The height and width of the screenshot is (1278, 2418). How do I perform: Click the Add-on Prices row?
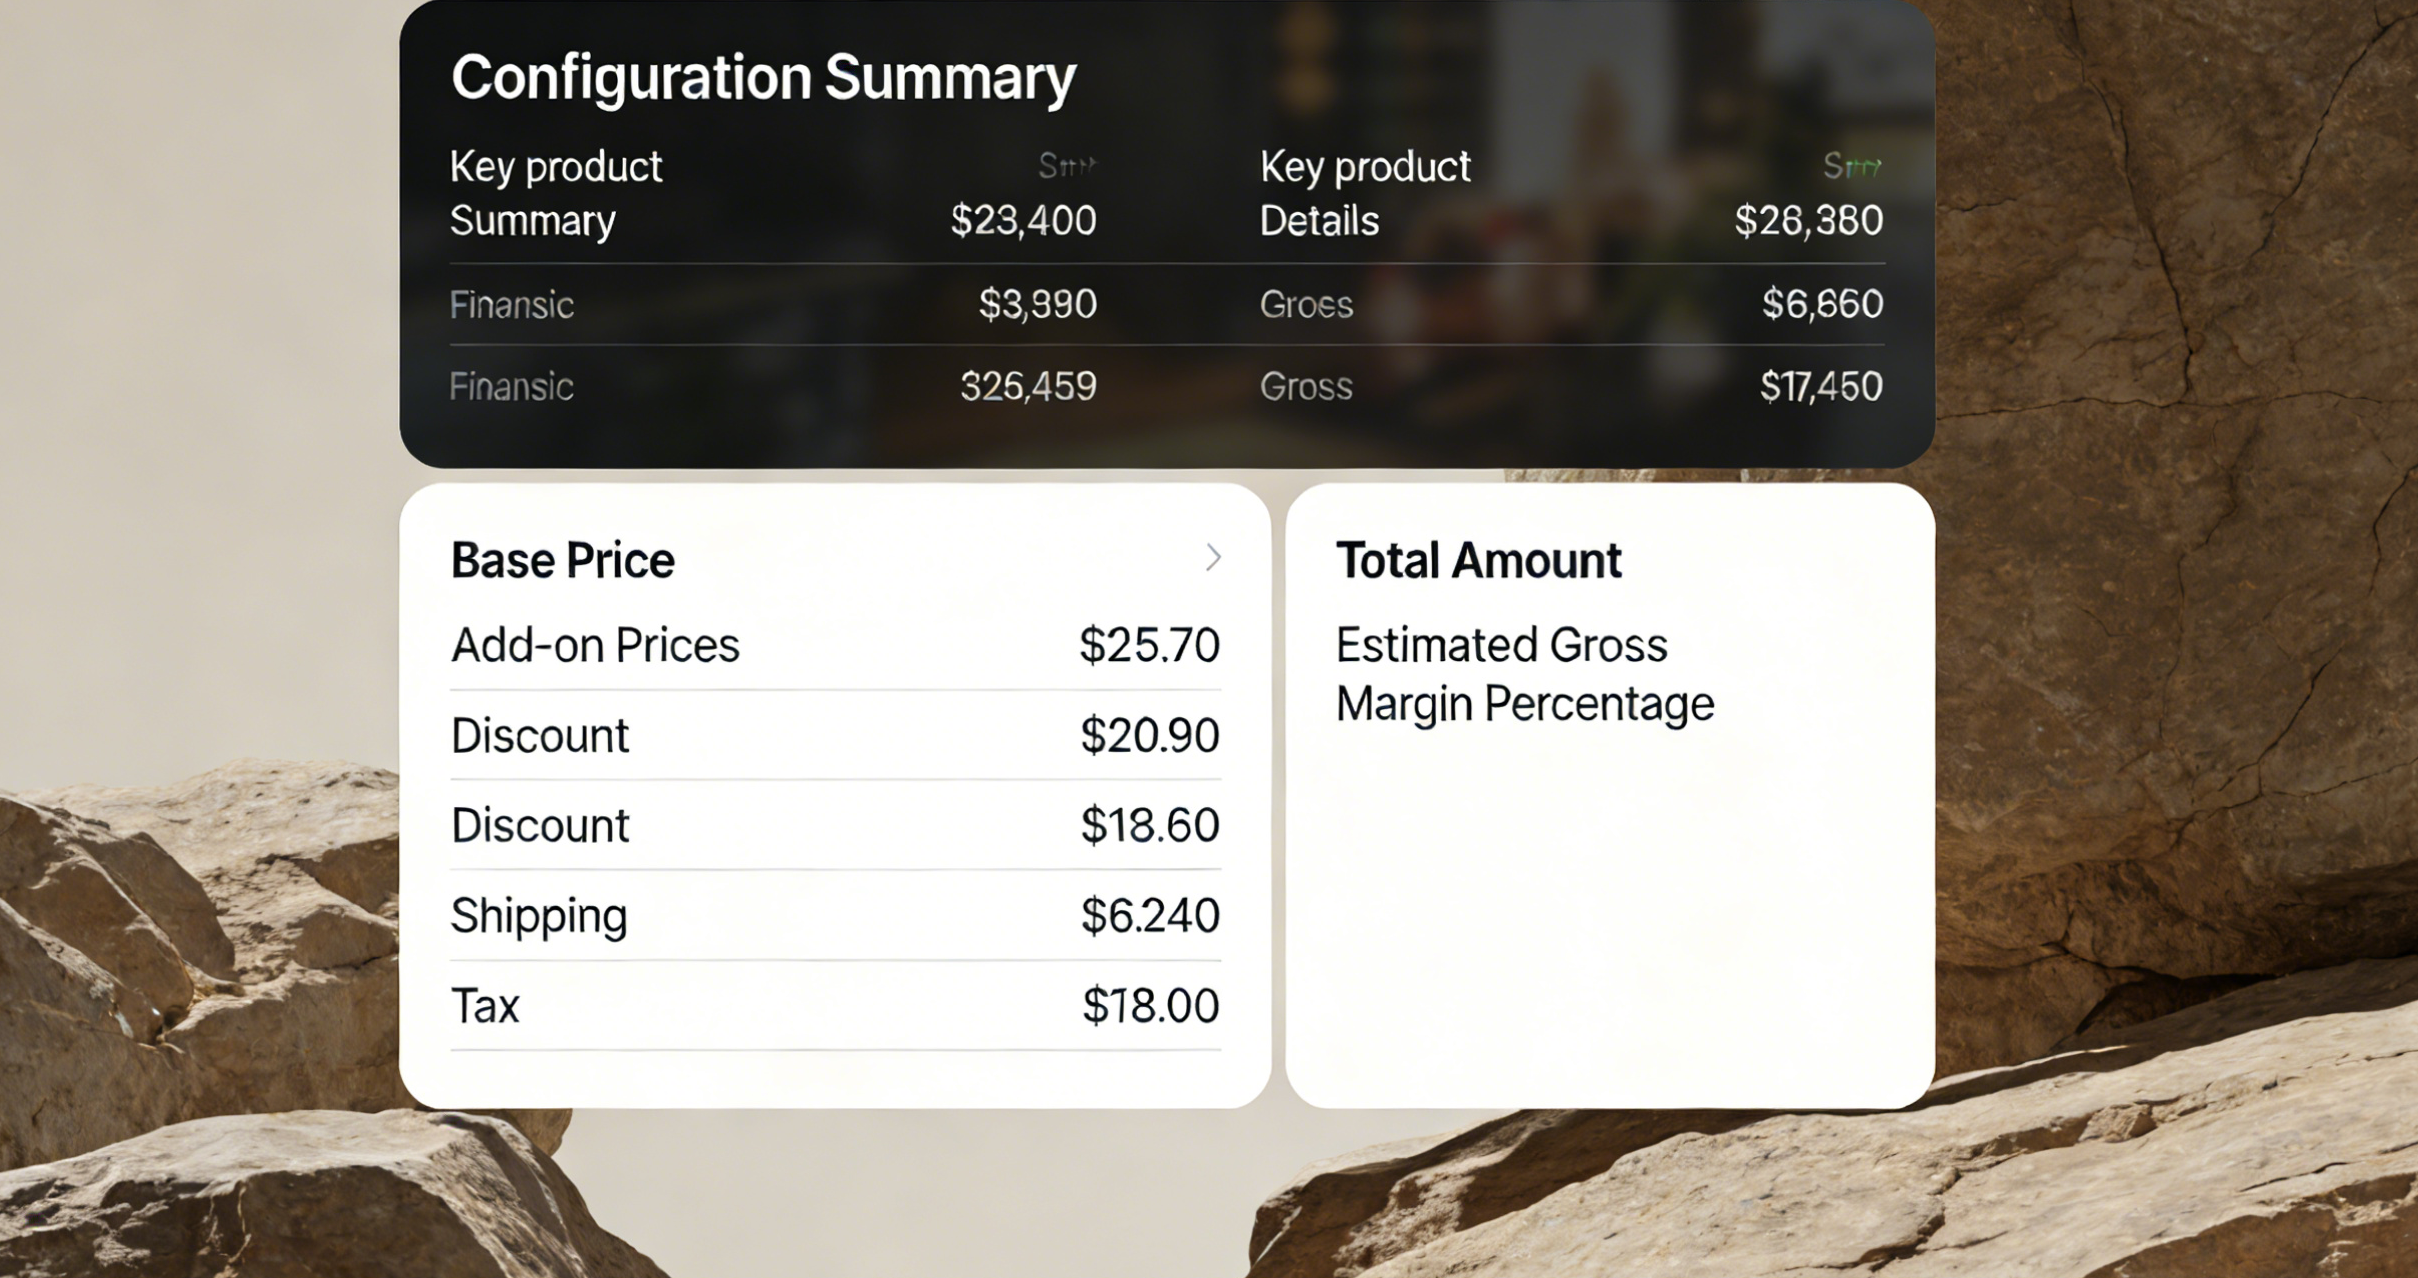tap(834, 645)
